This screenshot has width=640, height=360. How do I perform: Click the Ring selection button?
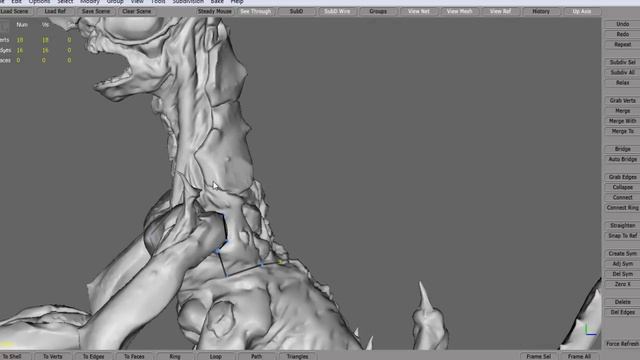(x=175, y=356)
